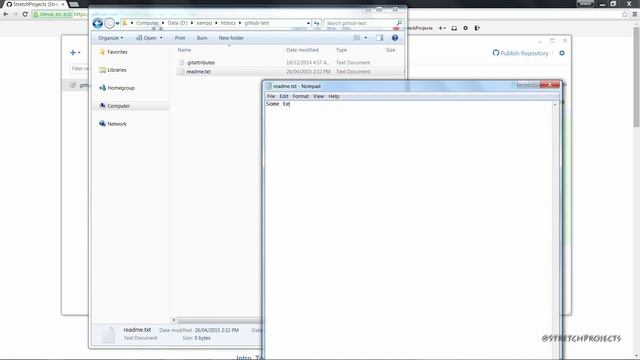Viewport: 640px width, 360px height.
Task: Open the Chrome hamburger menu icon
Action: [635, 14]
